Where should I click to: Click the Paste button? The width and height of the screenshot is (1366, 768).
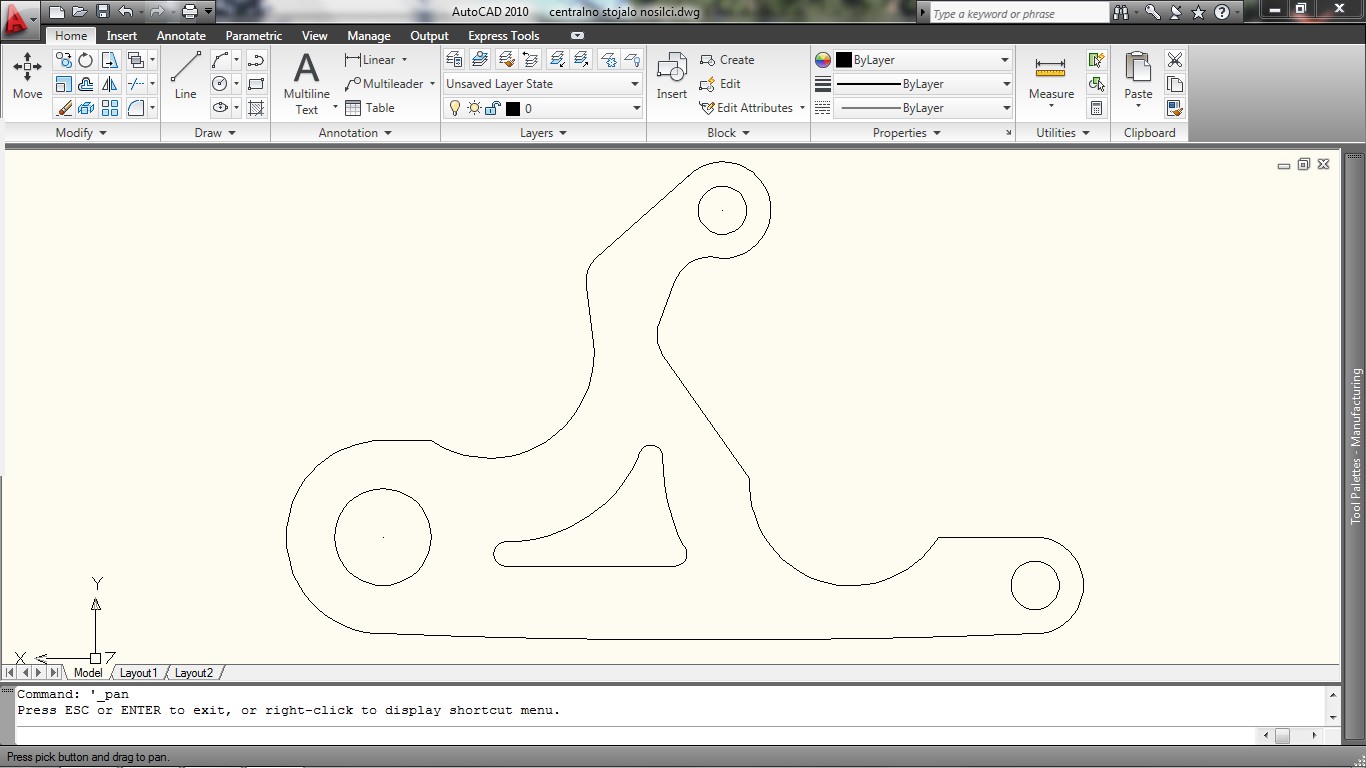pos(1138,79)
